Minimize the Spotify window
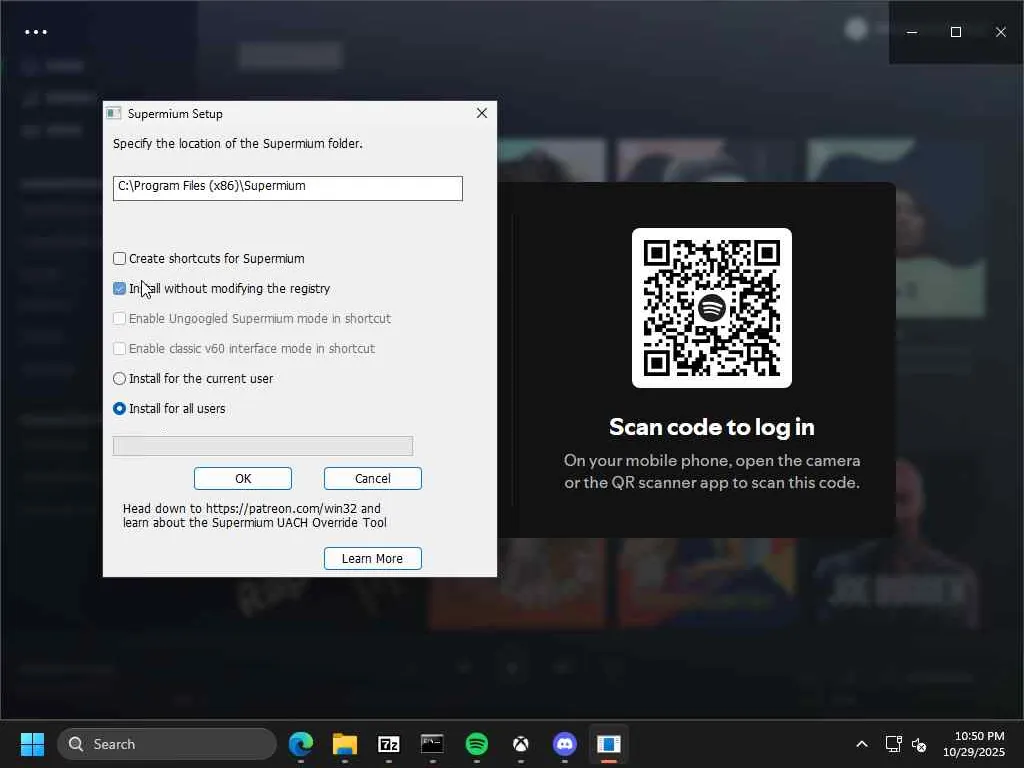Image resolution: width=1024 pixels, height=768 pixels. (x=912, y=32)
